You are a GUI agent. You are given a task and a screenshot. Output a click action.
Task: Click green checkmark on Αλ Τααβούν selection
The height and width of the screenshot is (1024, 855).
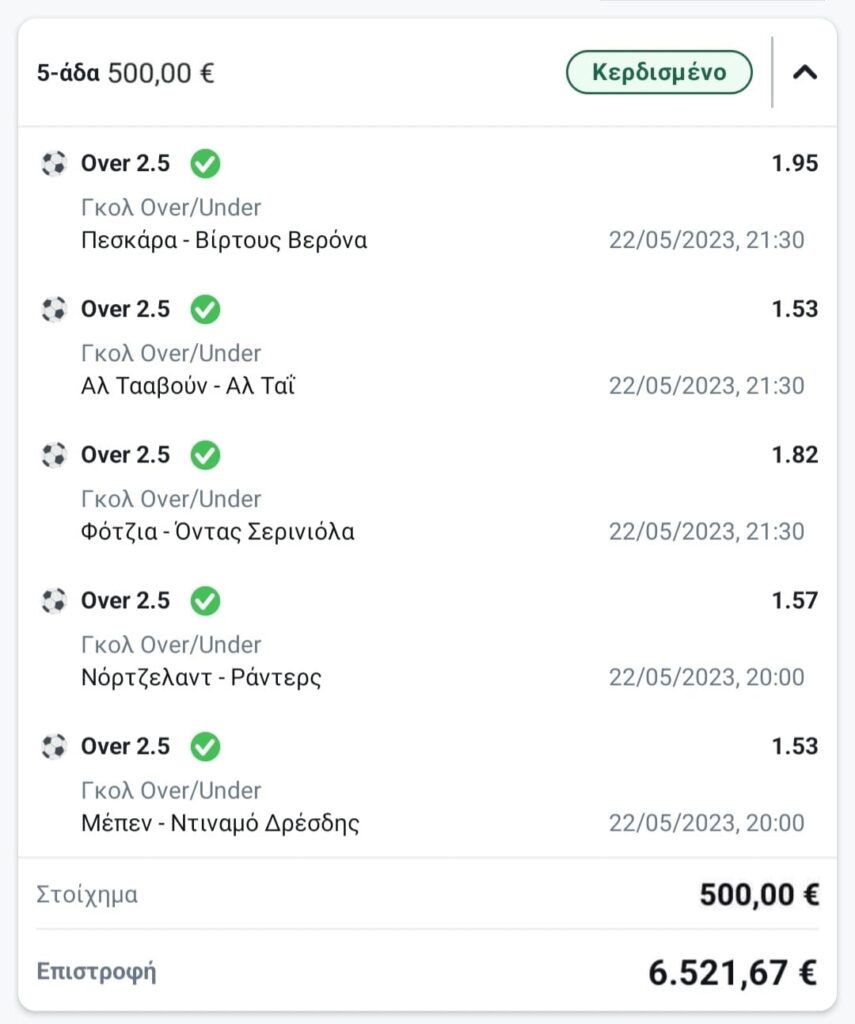[x=205, y=309]
